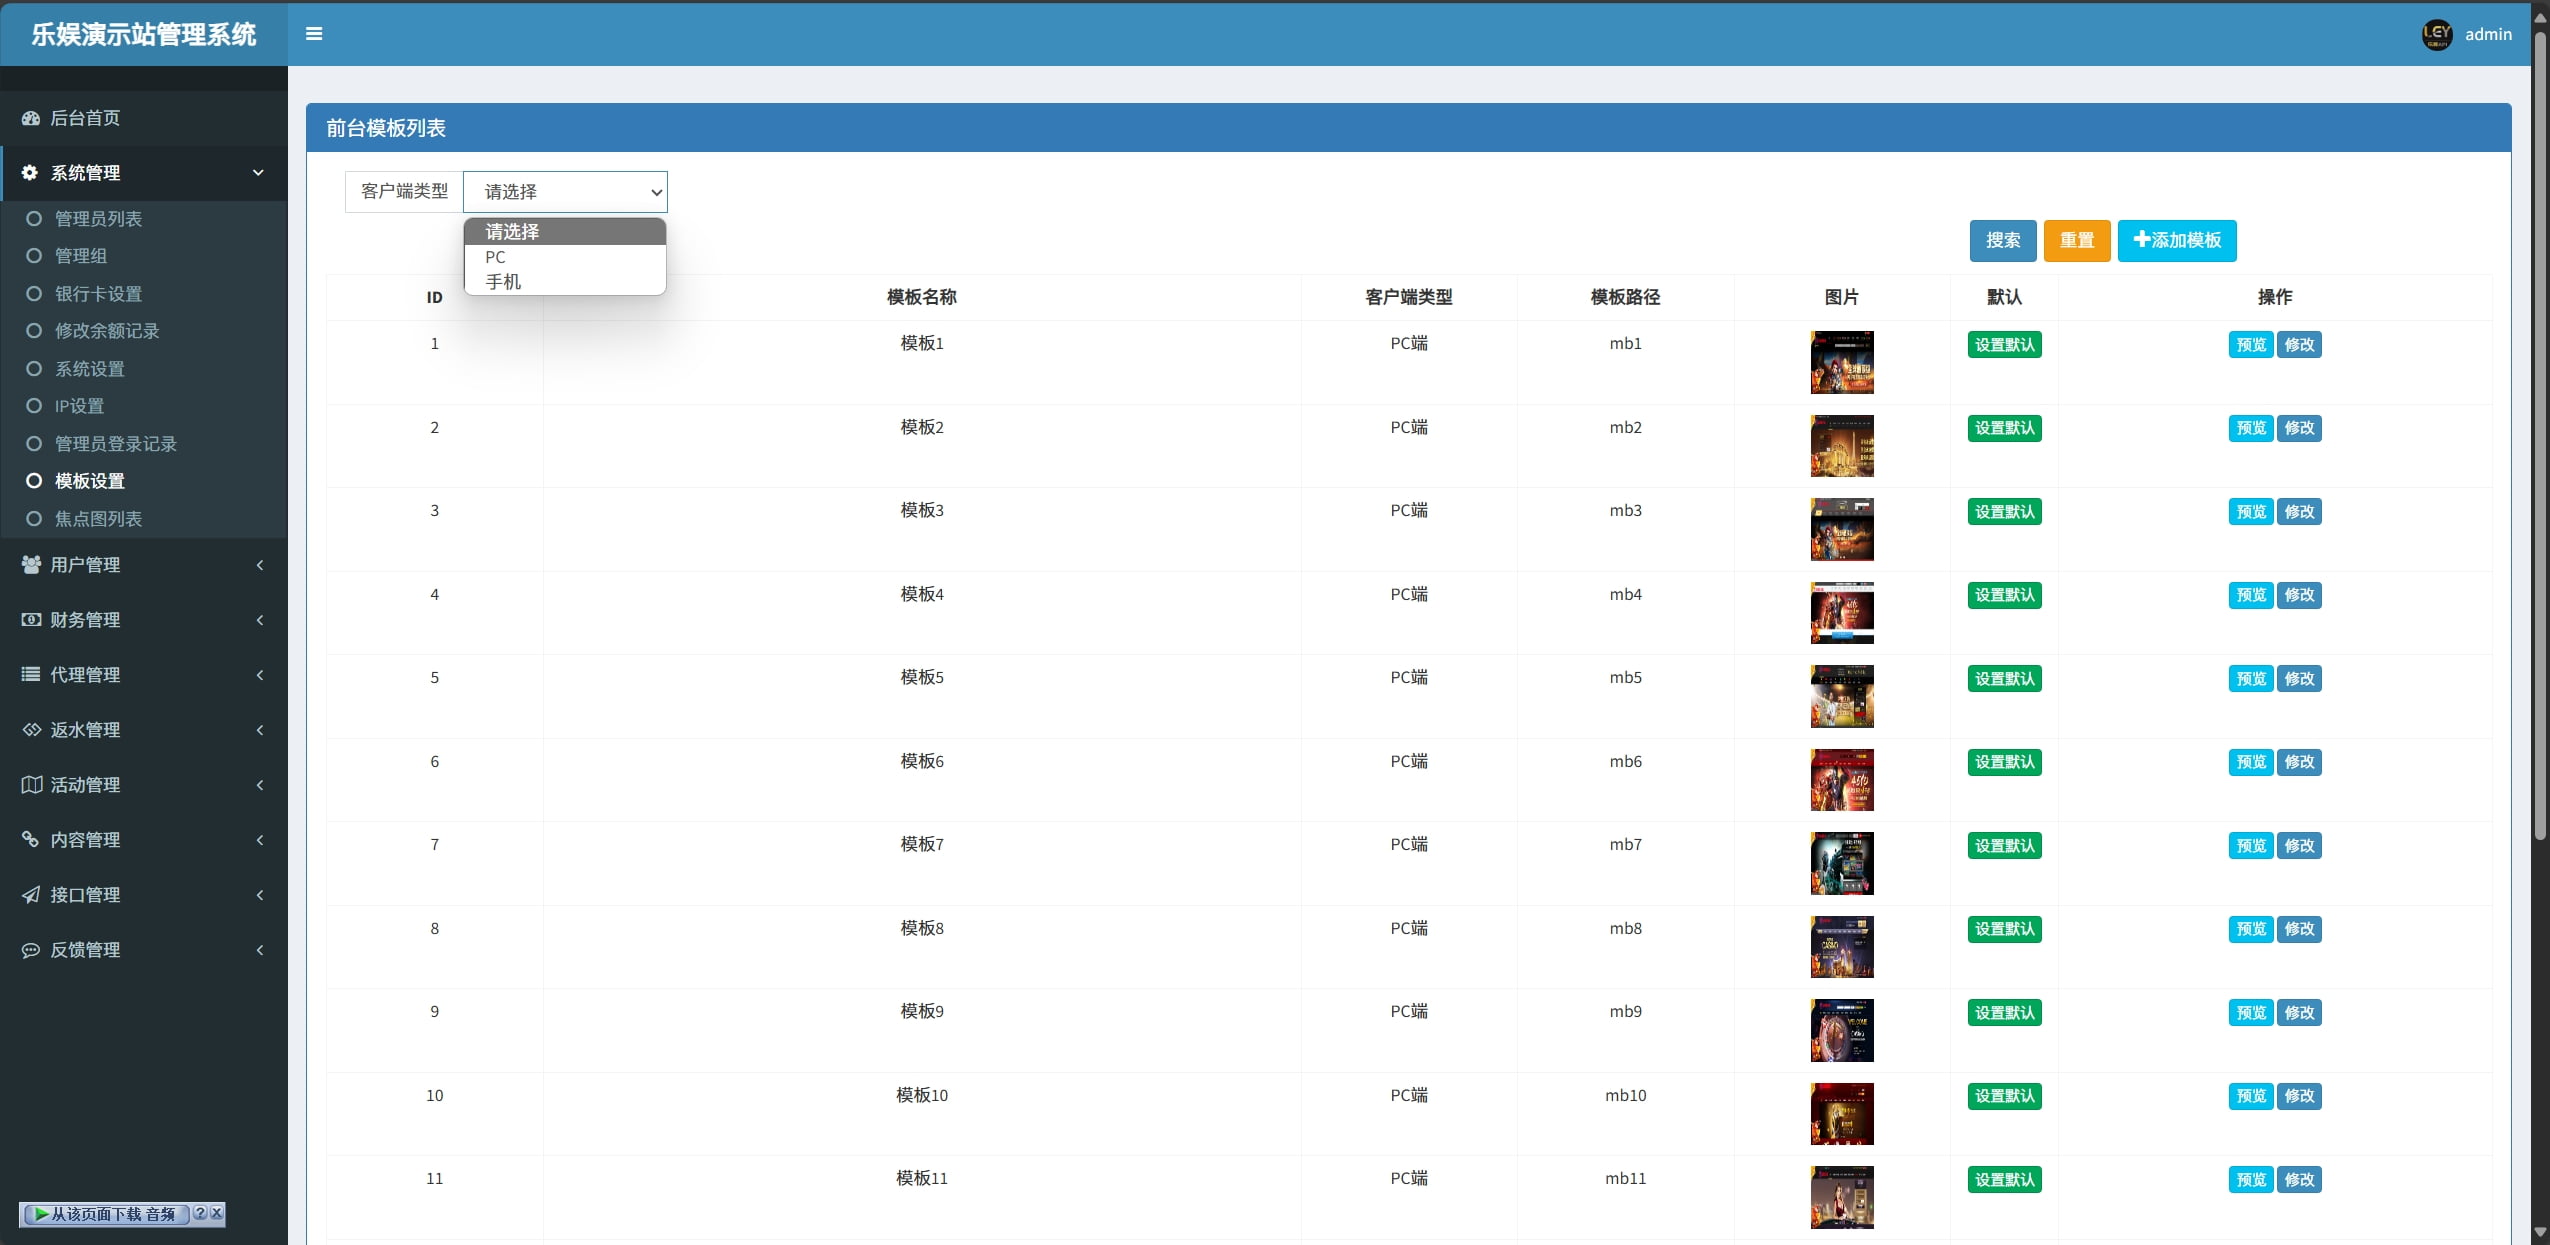Click the circle icon next to 管理员列表
2550x1245 pixels.
(34, 219)
